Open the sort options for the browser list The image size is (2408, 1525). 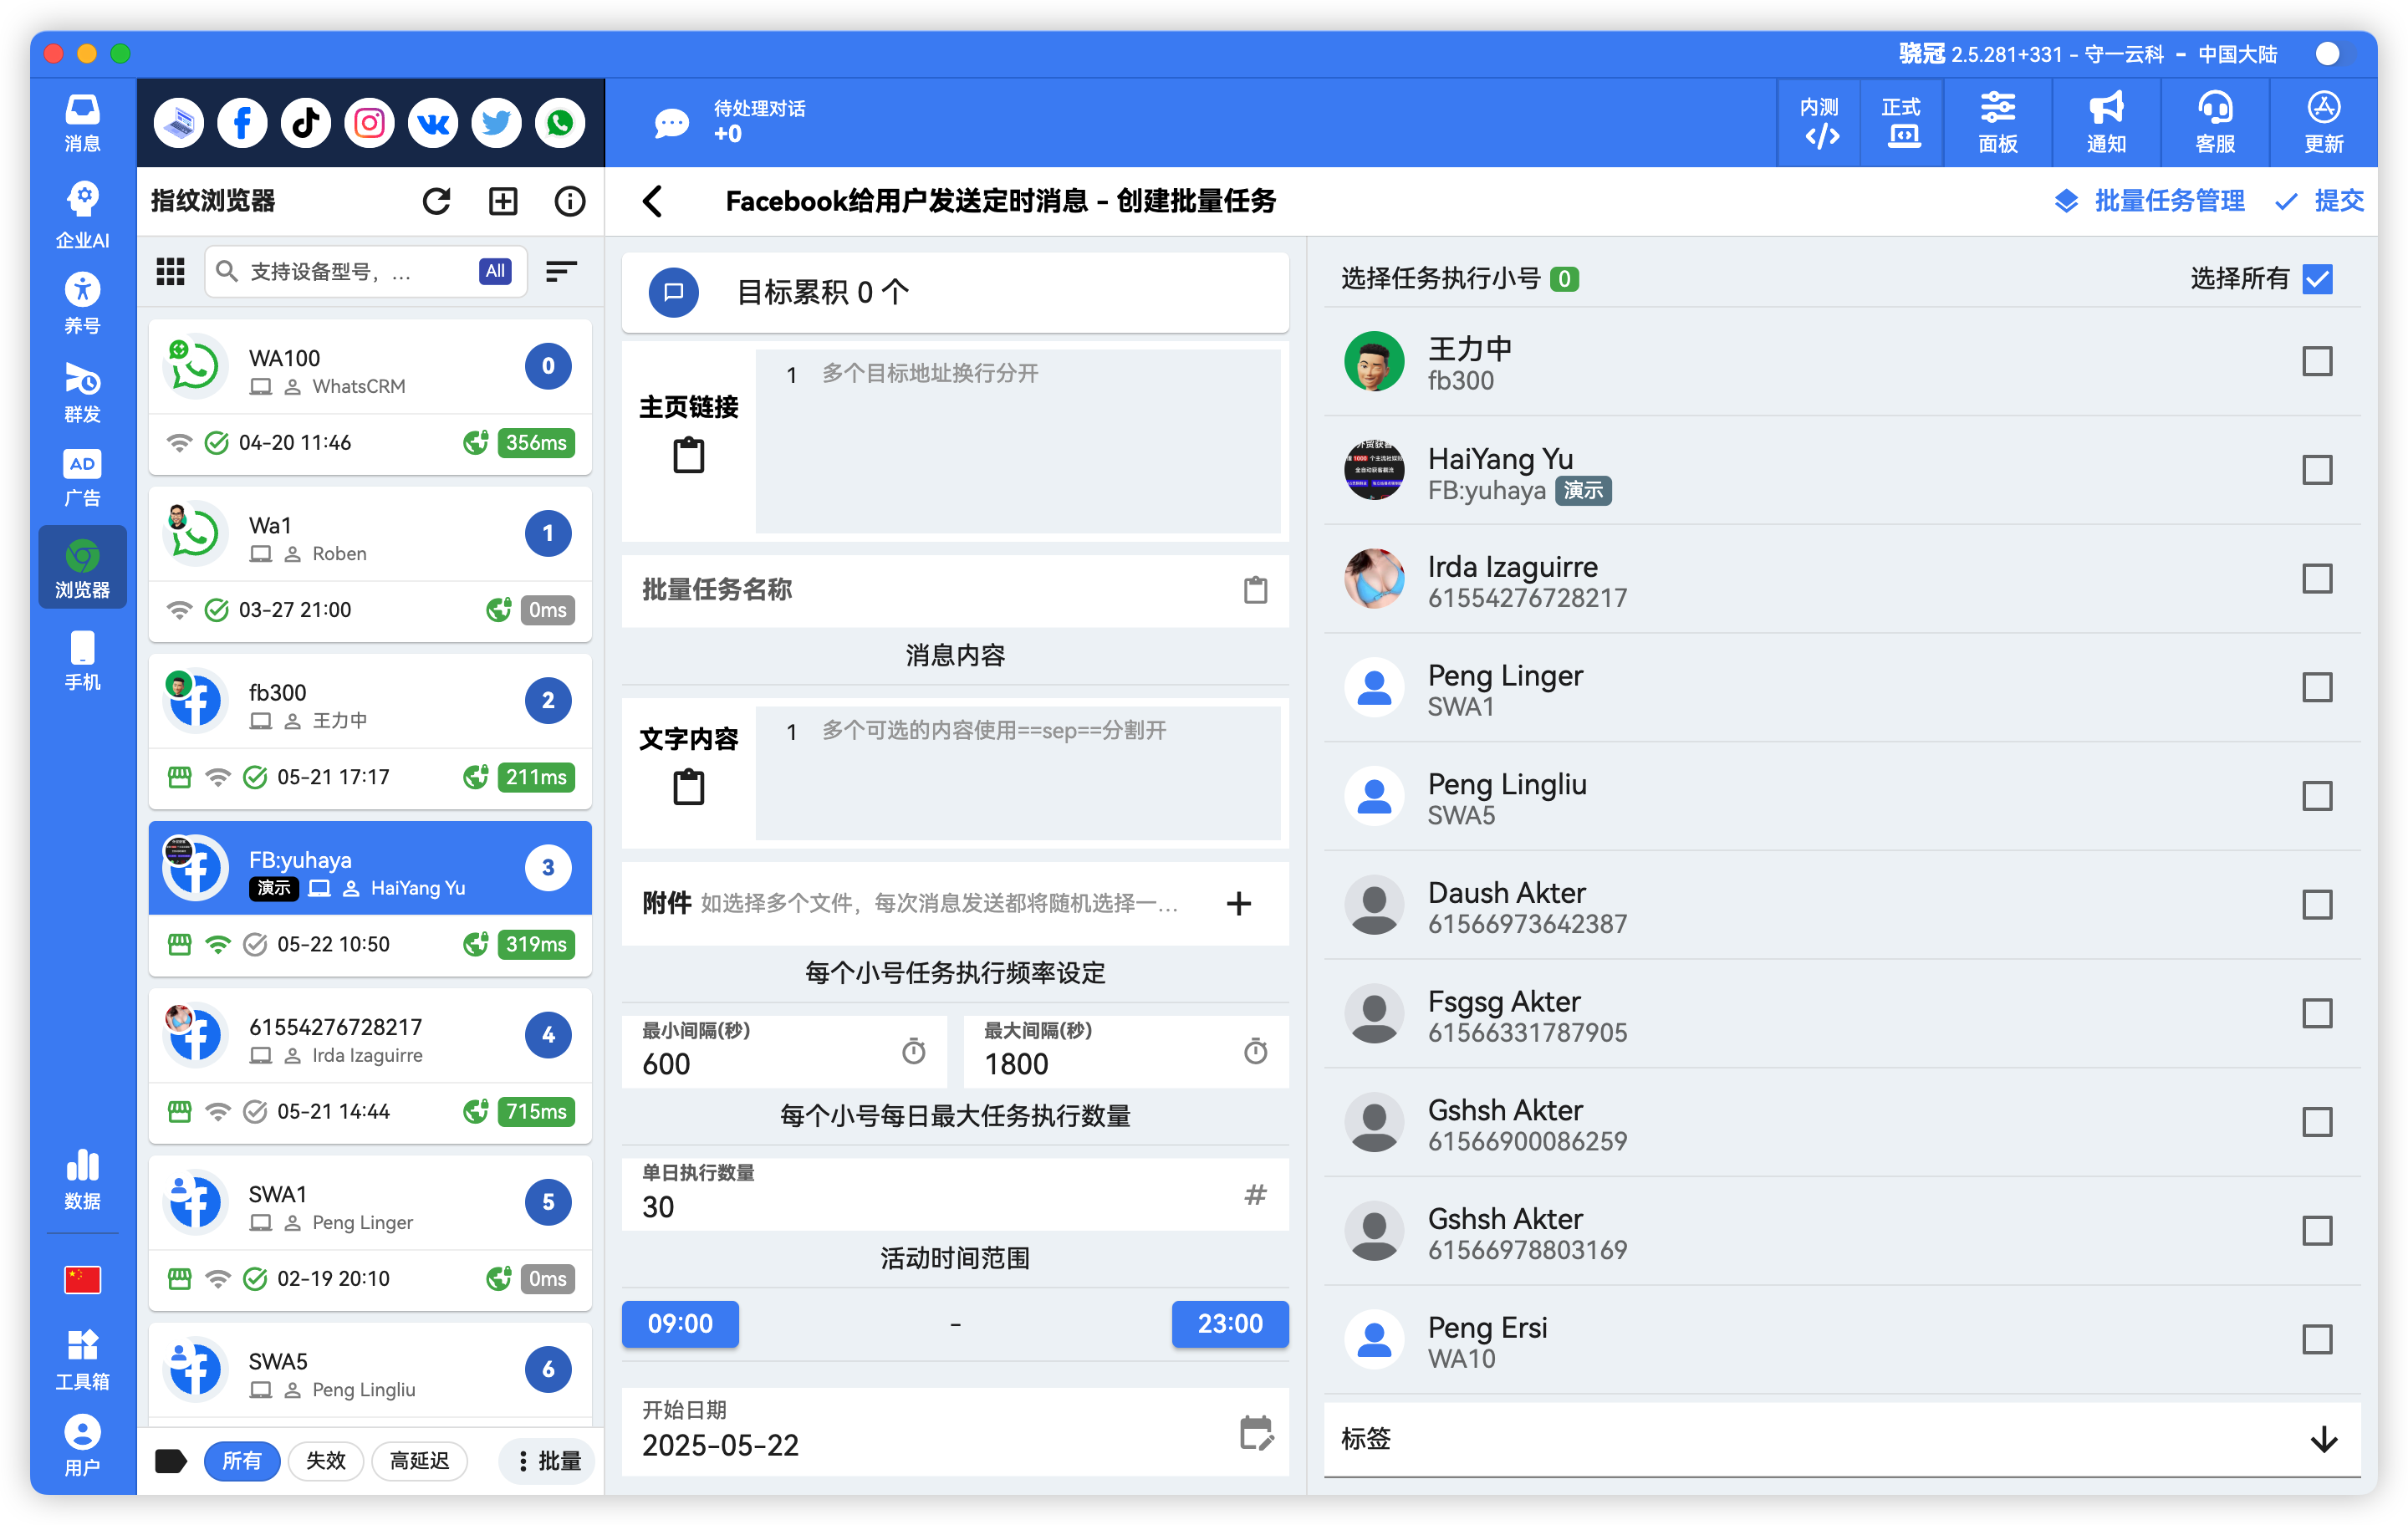(x=560, y=270)
